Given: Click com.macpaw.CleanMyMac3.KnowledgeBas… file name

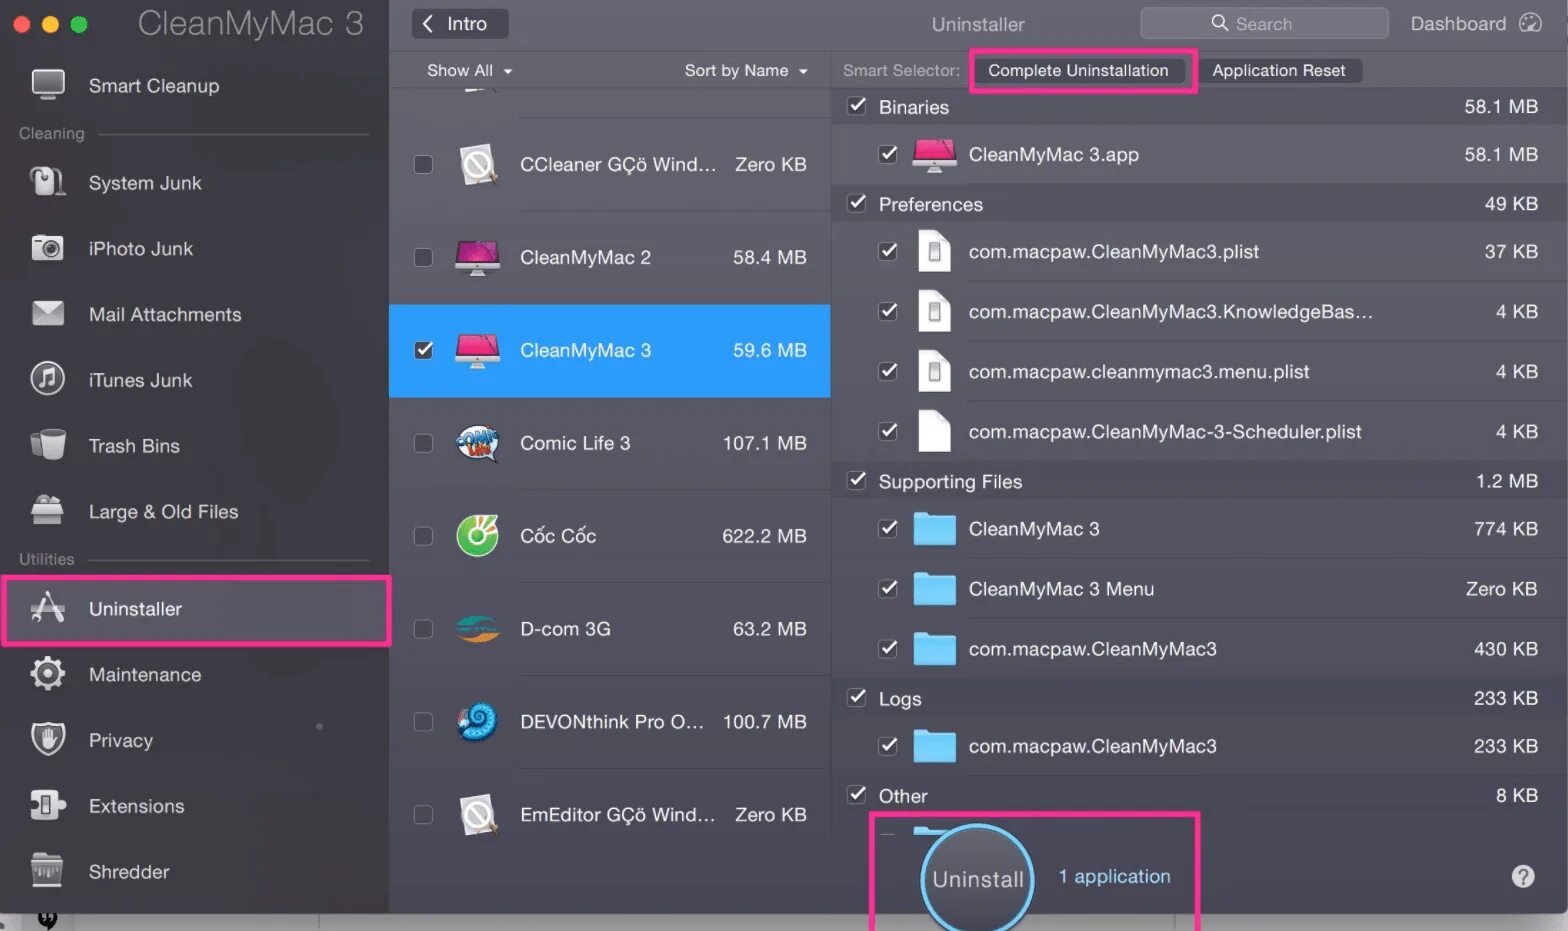Looking at the screenshot, I should (1170, 312).
